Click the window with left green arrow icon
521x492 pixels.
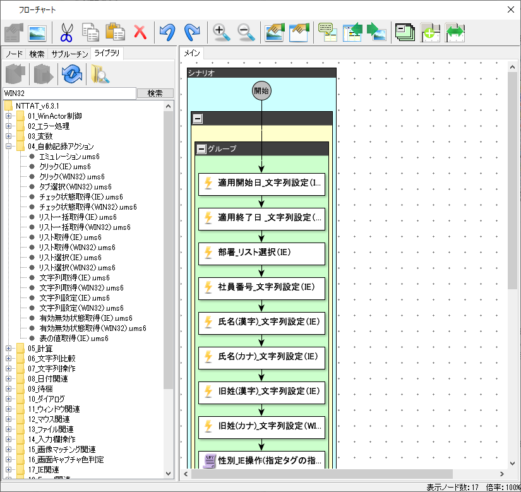point(353,33)
